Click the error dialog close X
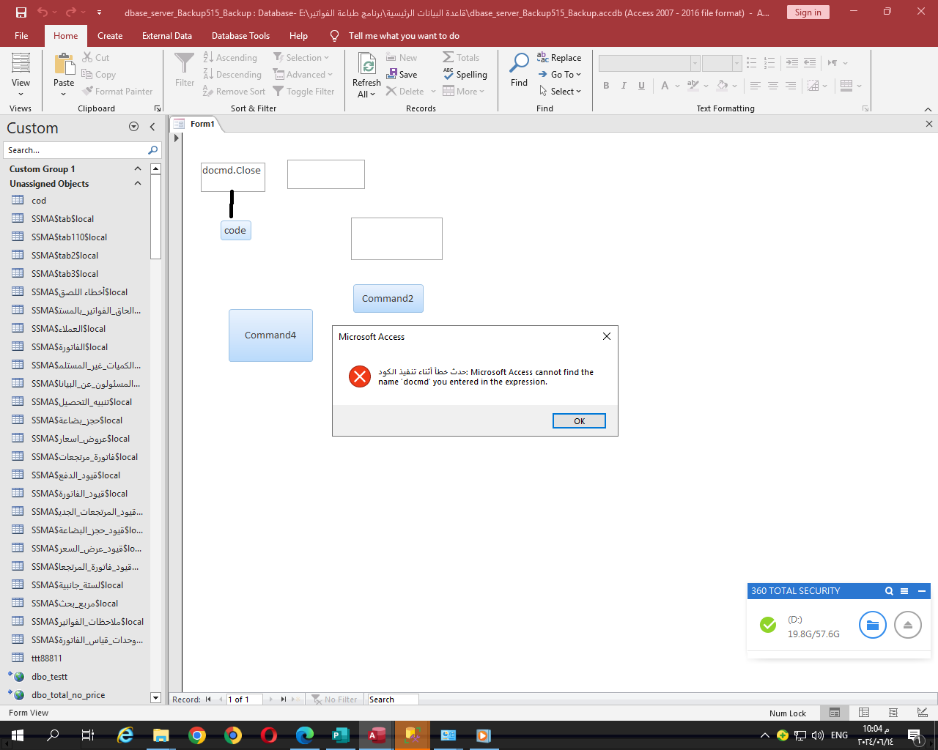 click(607, 336)
